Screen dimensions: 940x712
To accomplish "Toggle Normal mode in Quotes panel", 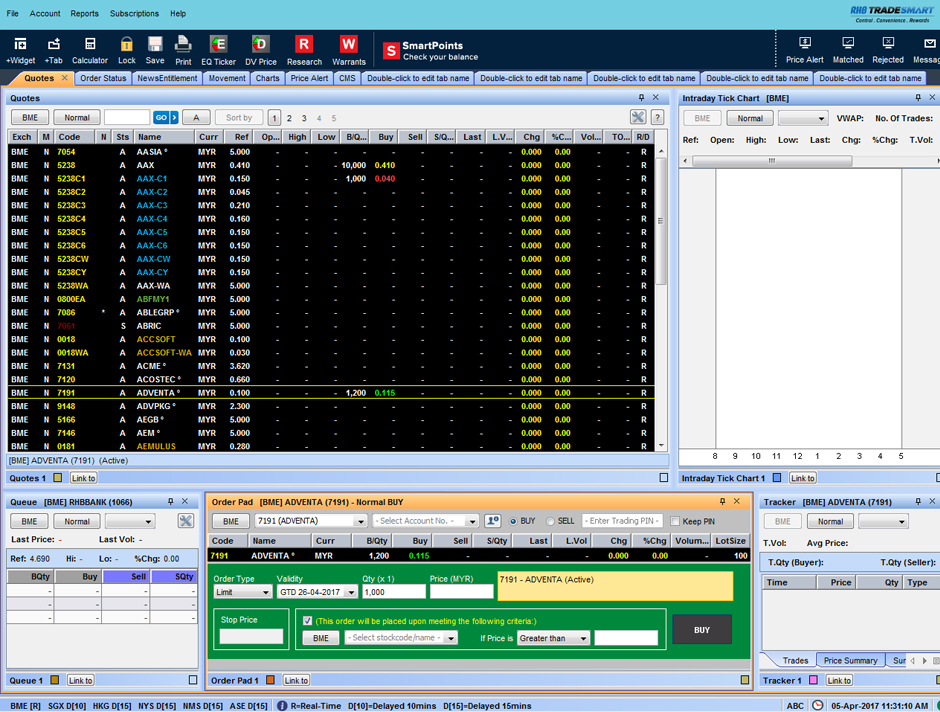I will [x=77, y=117].
